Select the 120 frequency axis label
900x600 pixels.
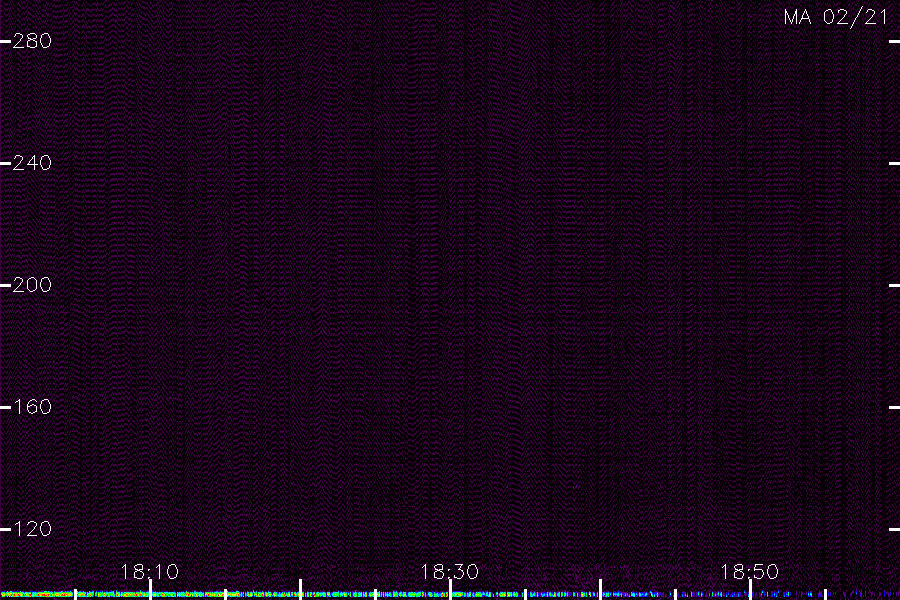pos(32,529)
